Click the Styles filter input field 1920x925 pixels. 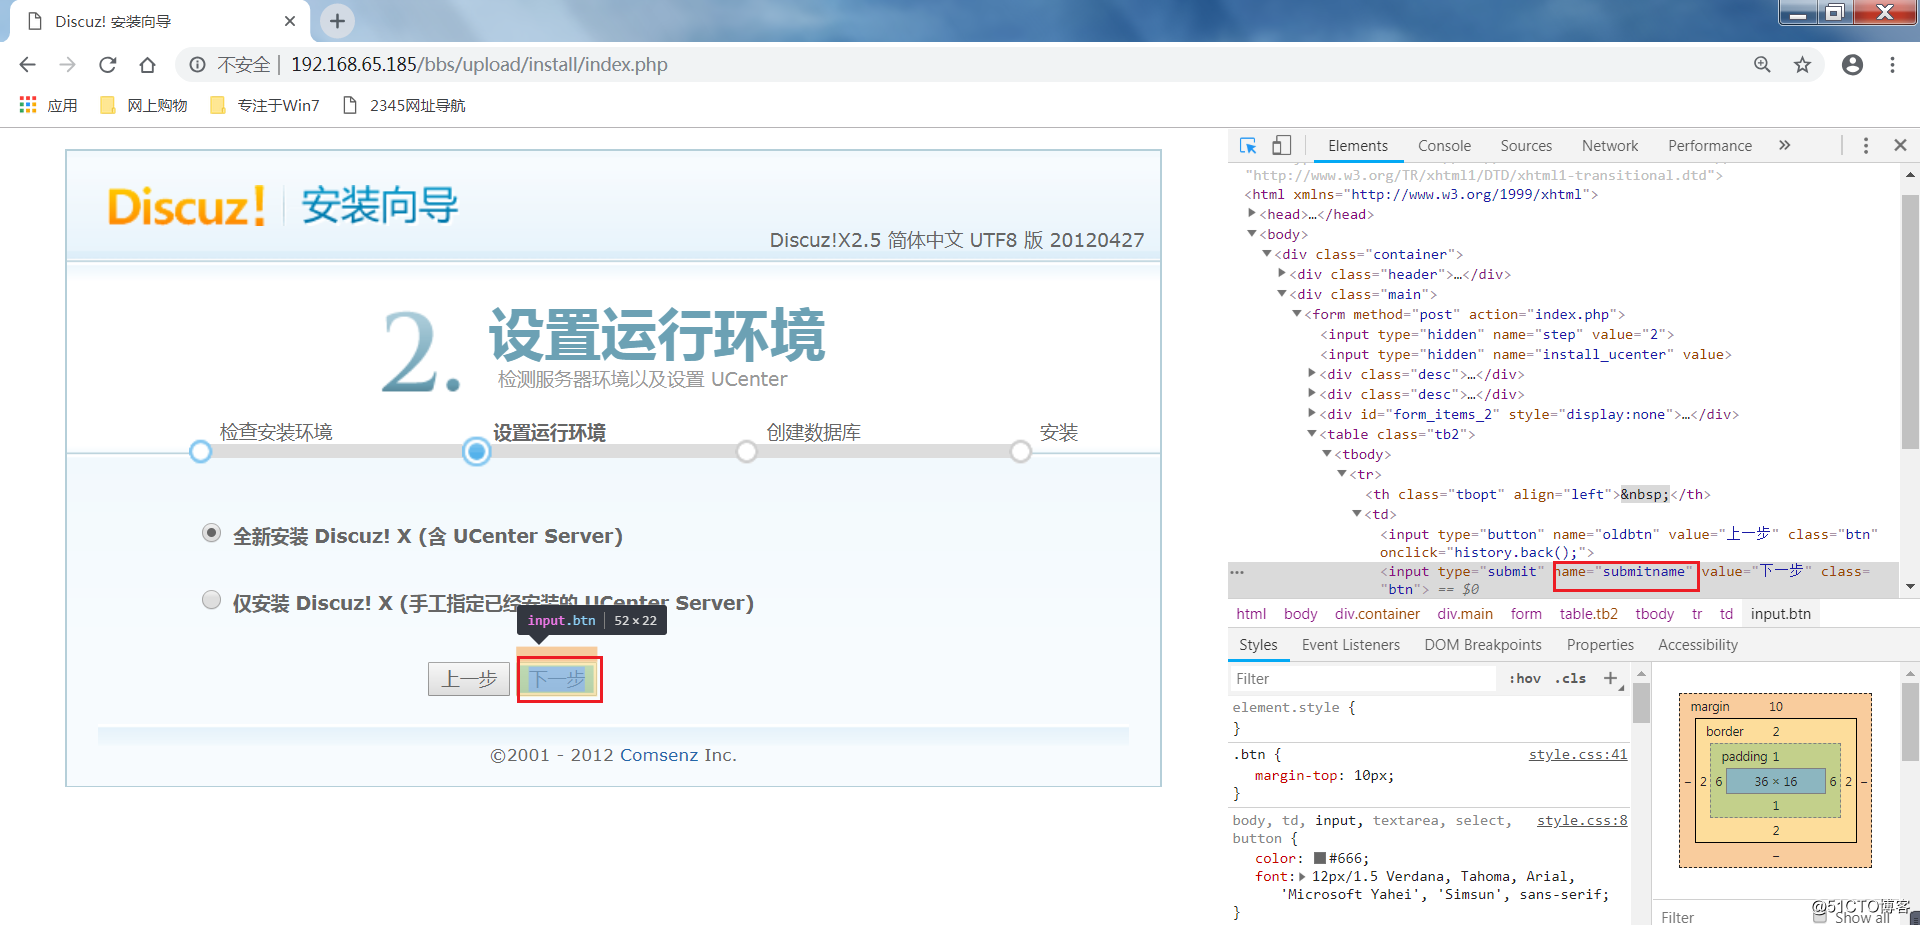(x=1362, y=678)
